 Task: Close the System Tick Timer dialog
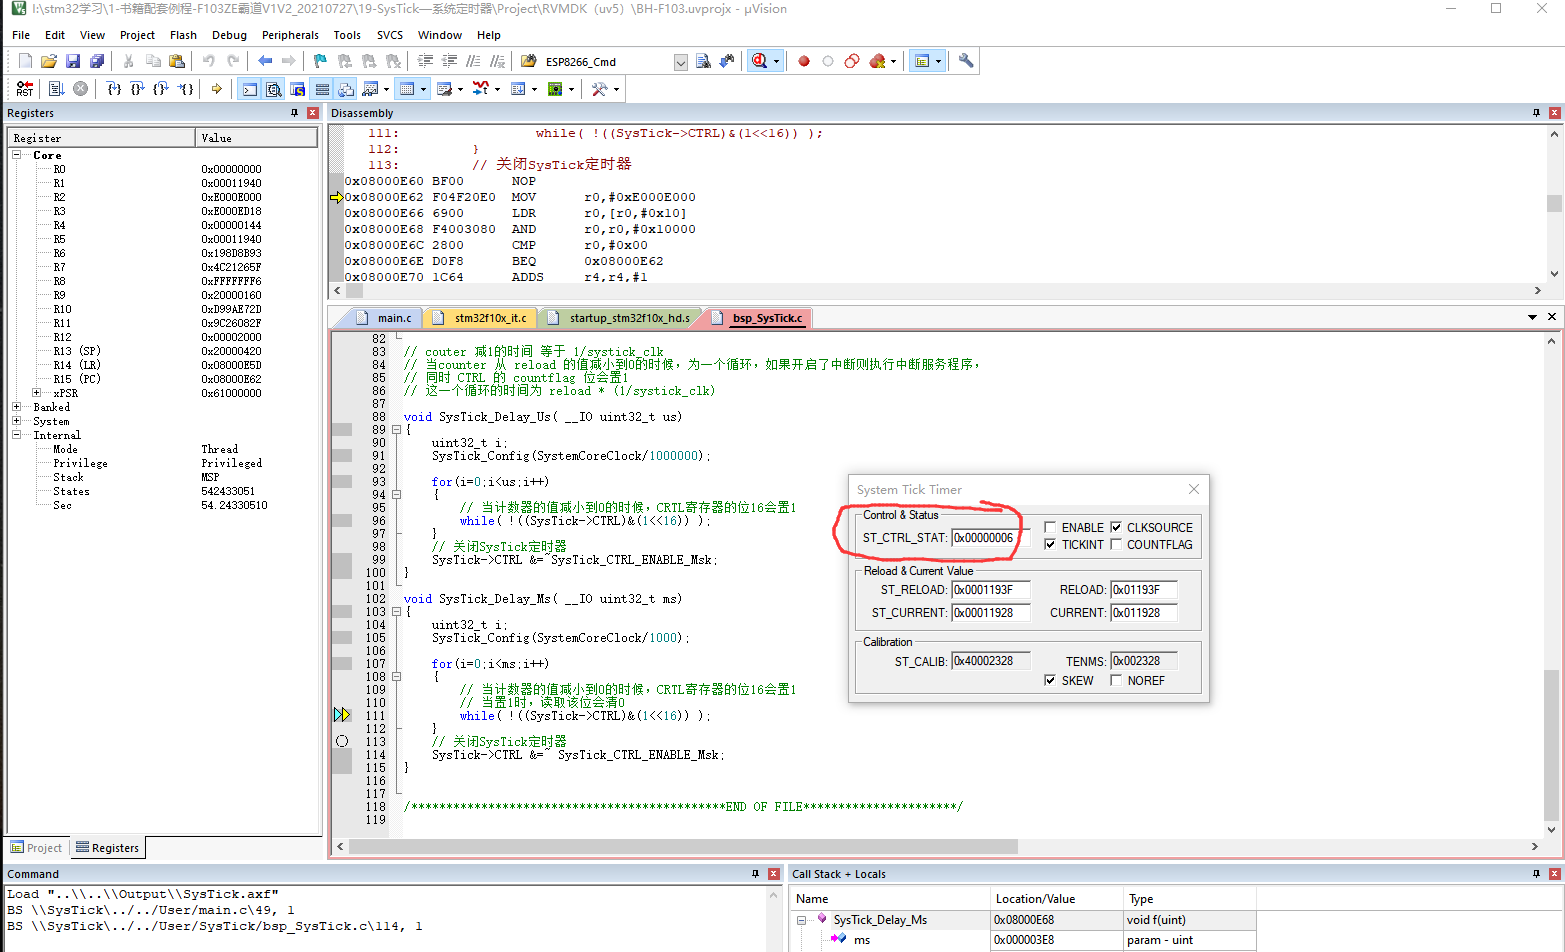tap(1193, 489)
